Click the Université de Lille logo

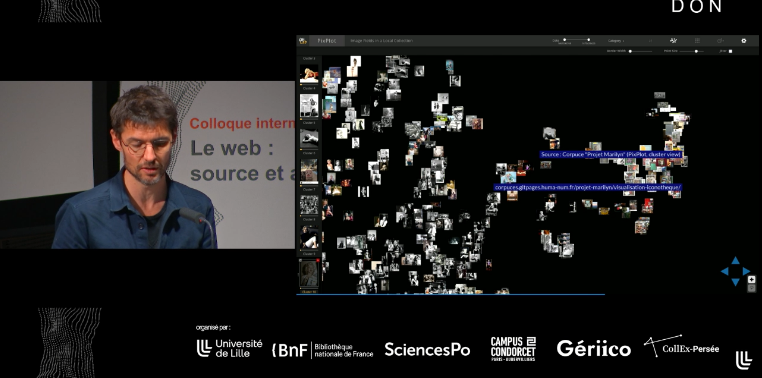[229, 348]
